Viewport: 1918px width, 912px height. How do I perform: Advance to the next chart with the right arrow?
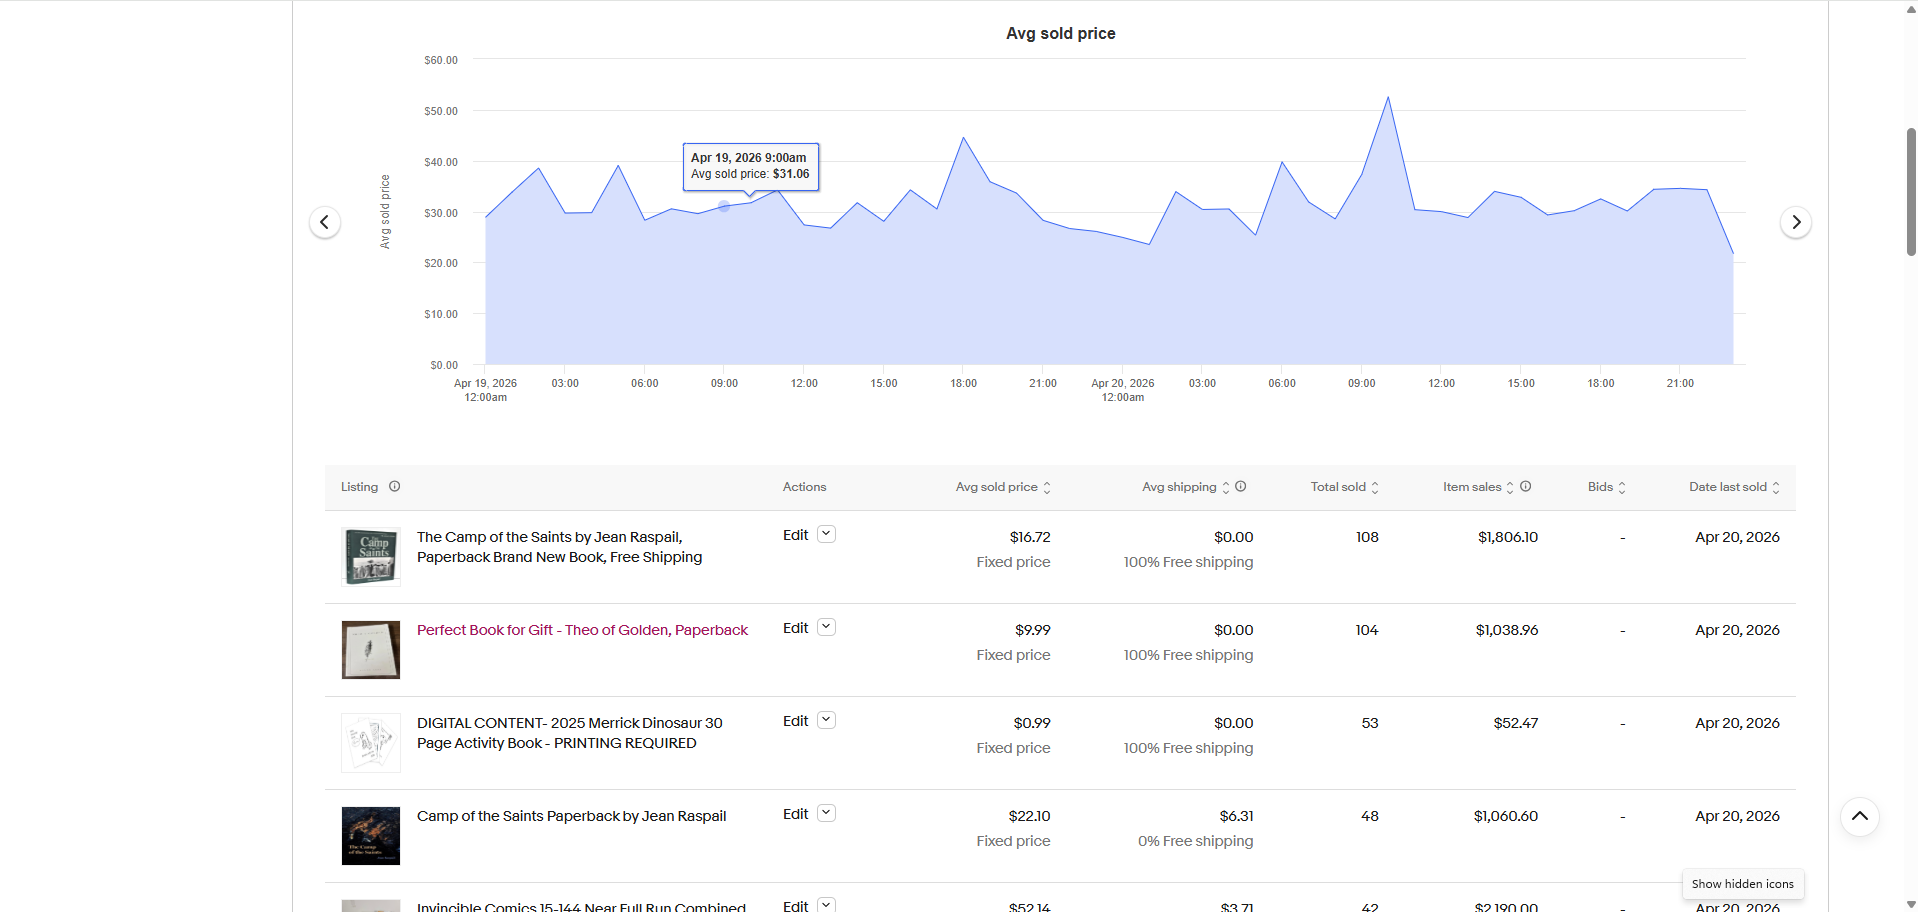[x=1796, y=222]
